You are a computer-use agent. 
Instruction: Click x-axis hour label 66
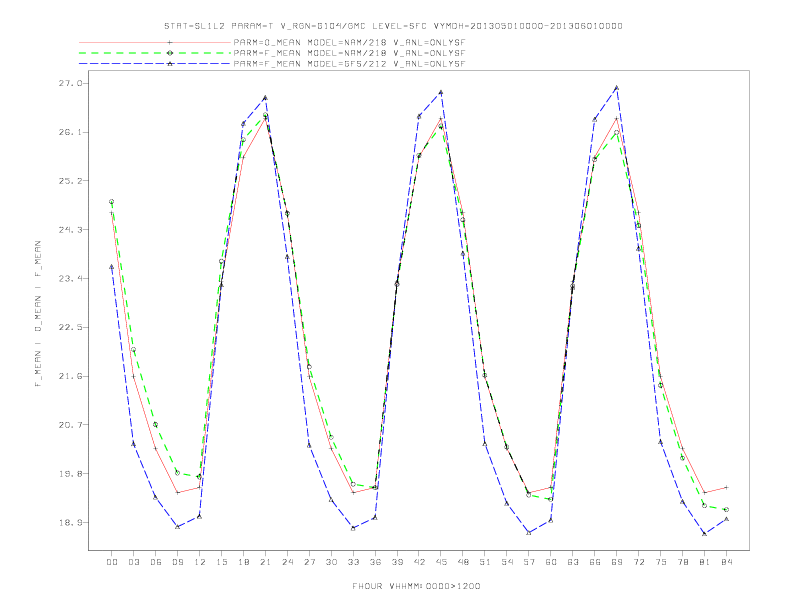coord(595,562)
